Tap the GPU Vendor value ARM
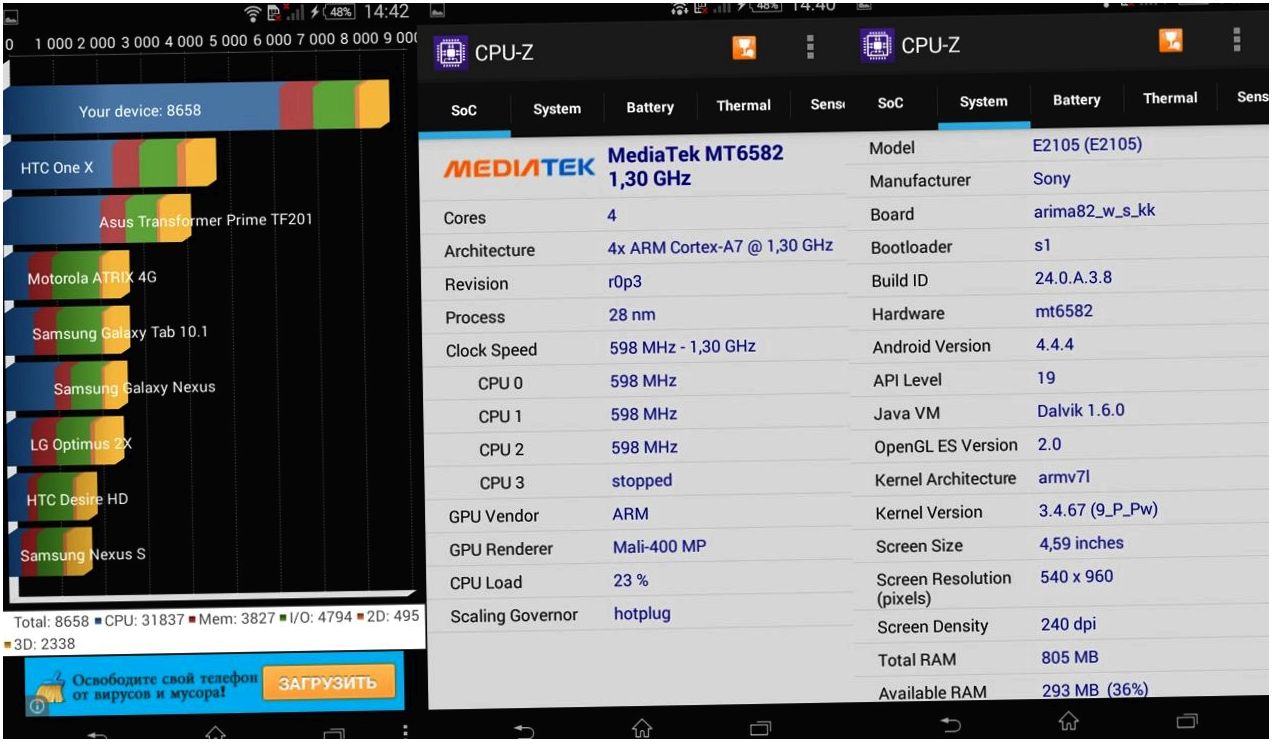 point(631,514)
